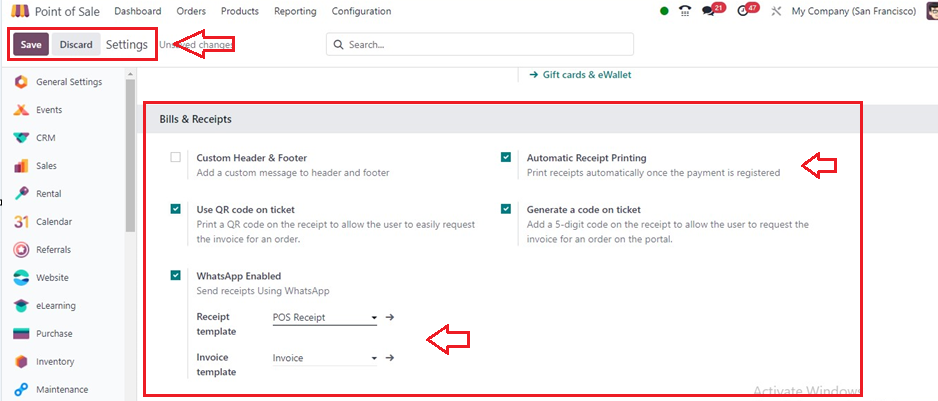This screenshot has height=401, width=938.
Task: Enable the Custom Header & Footer checkbox
Action: coord(175,157)
